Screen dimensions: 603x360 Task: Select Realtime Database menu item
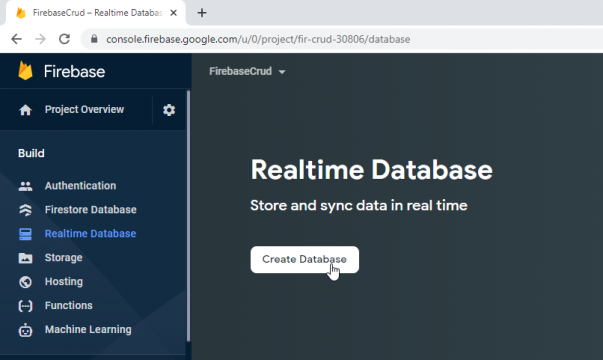(x=90, y=233)
